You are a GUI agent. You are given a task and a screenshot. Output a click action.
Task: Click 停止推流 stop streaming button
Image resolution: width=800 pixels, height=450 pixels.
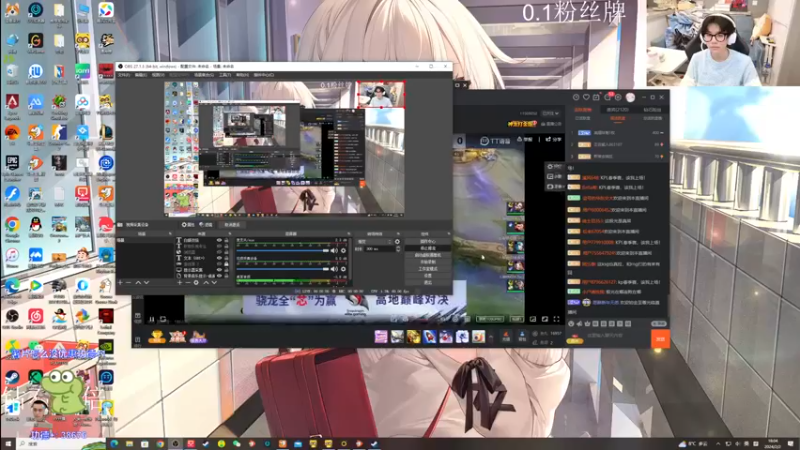(428, 248)
